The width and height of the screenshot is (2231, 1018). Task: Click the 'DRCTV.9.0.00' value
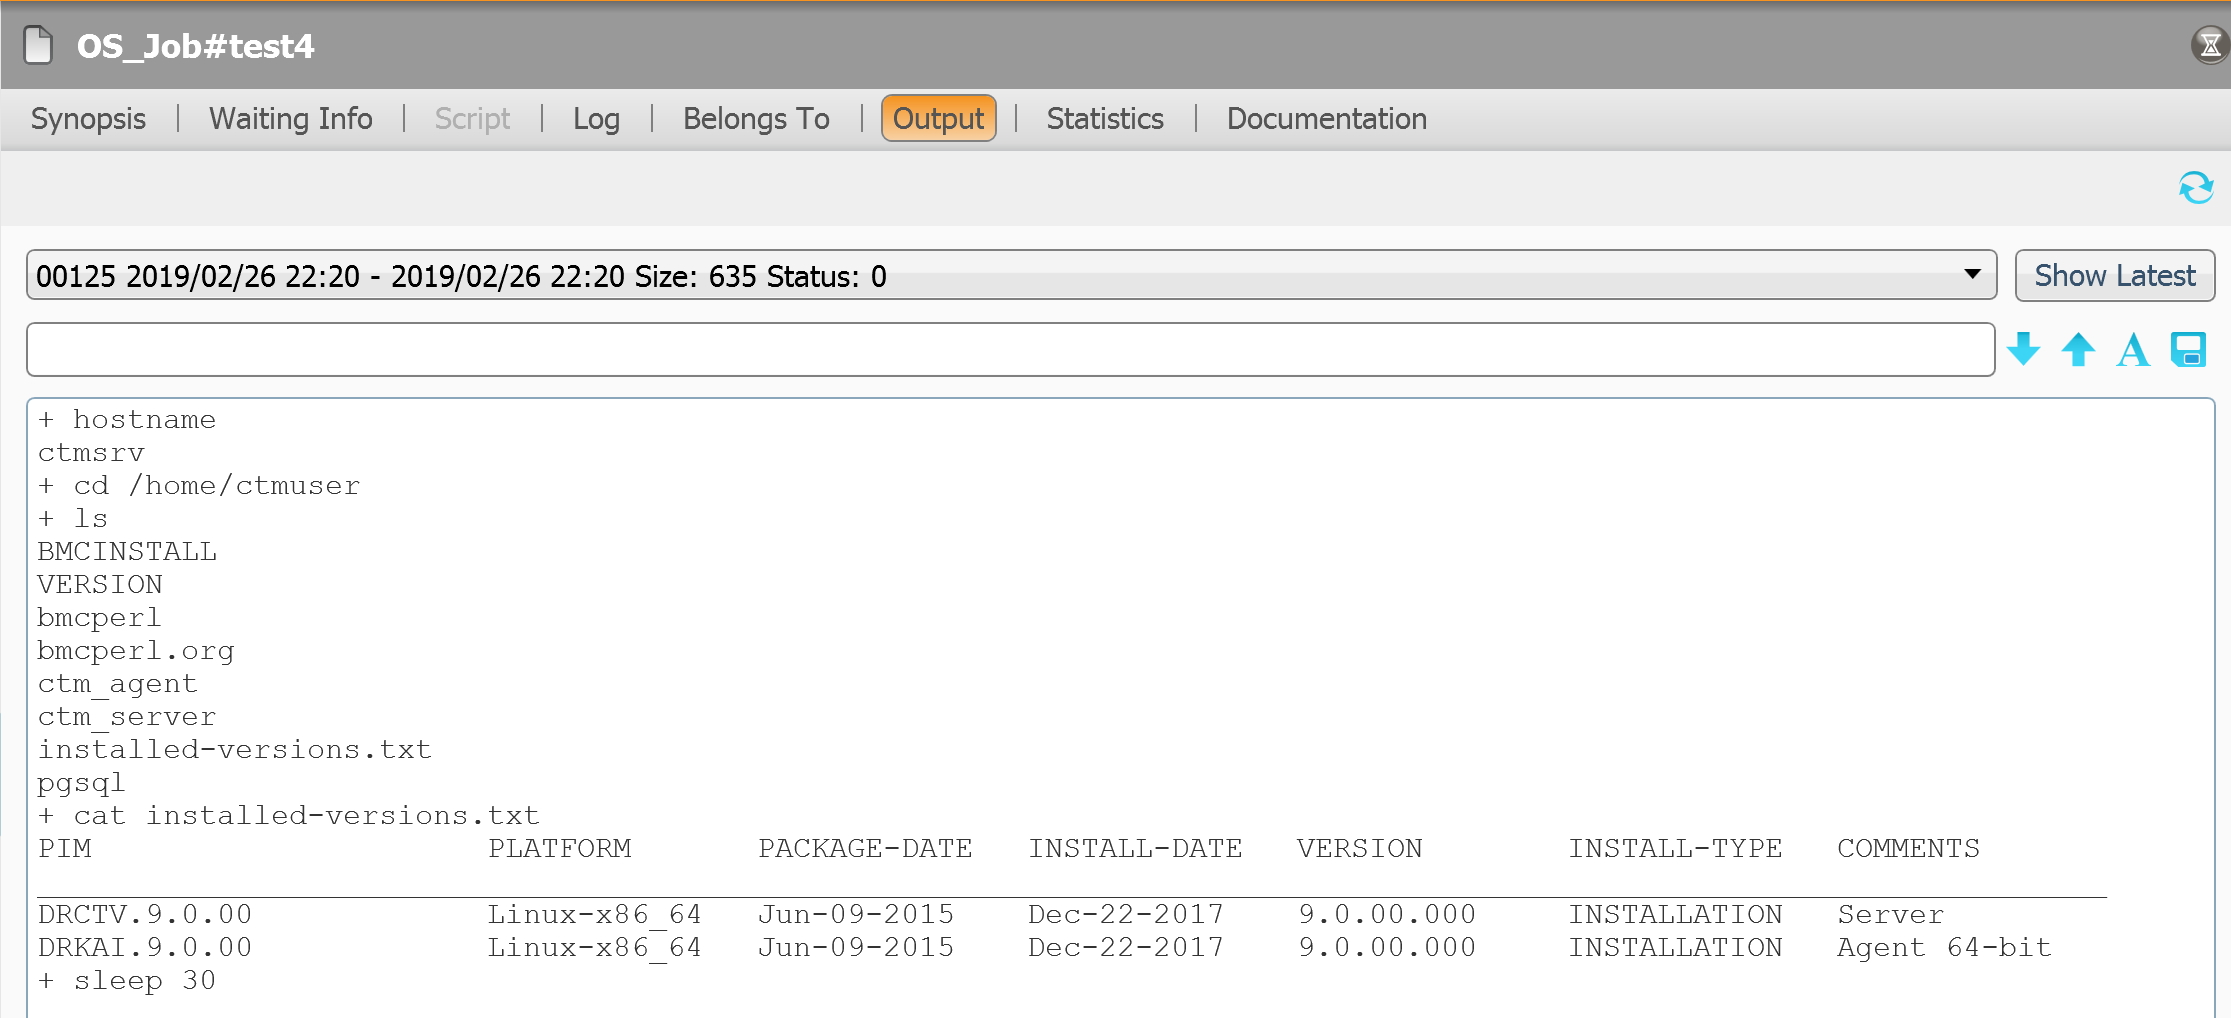145,914
